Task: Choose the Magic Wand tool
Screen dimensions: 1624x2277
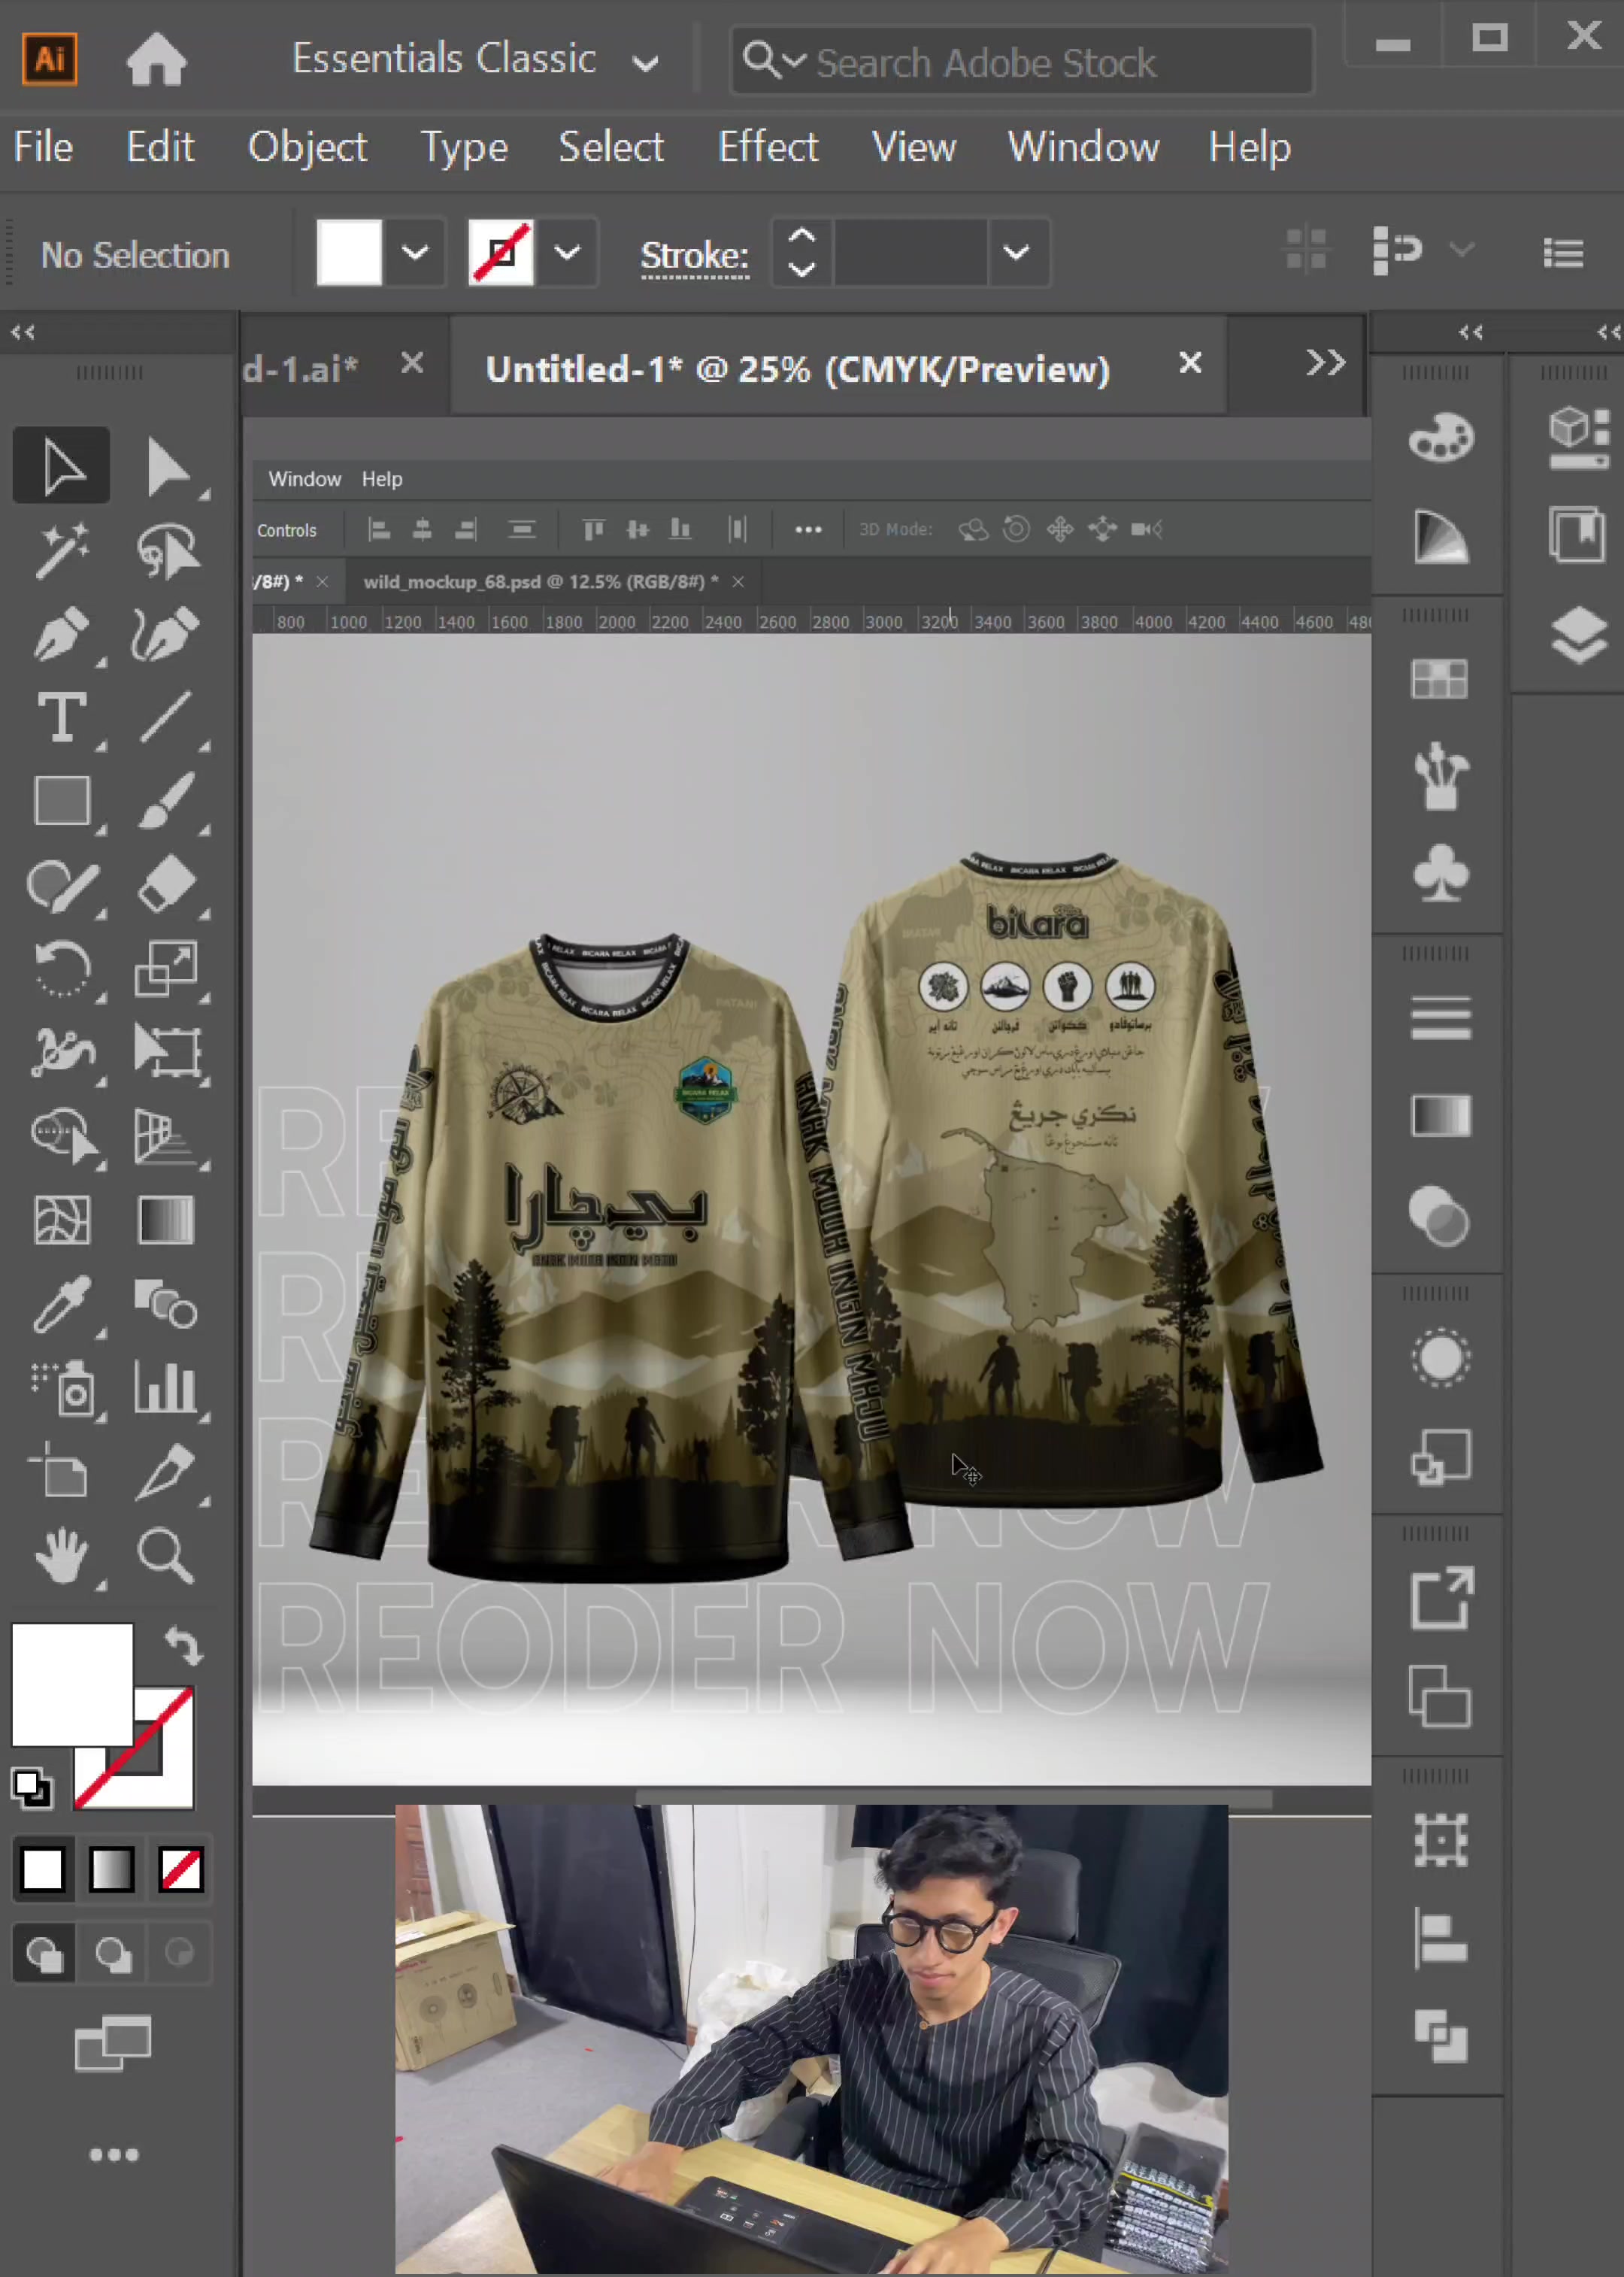Action: click(x=61, y=550)
